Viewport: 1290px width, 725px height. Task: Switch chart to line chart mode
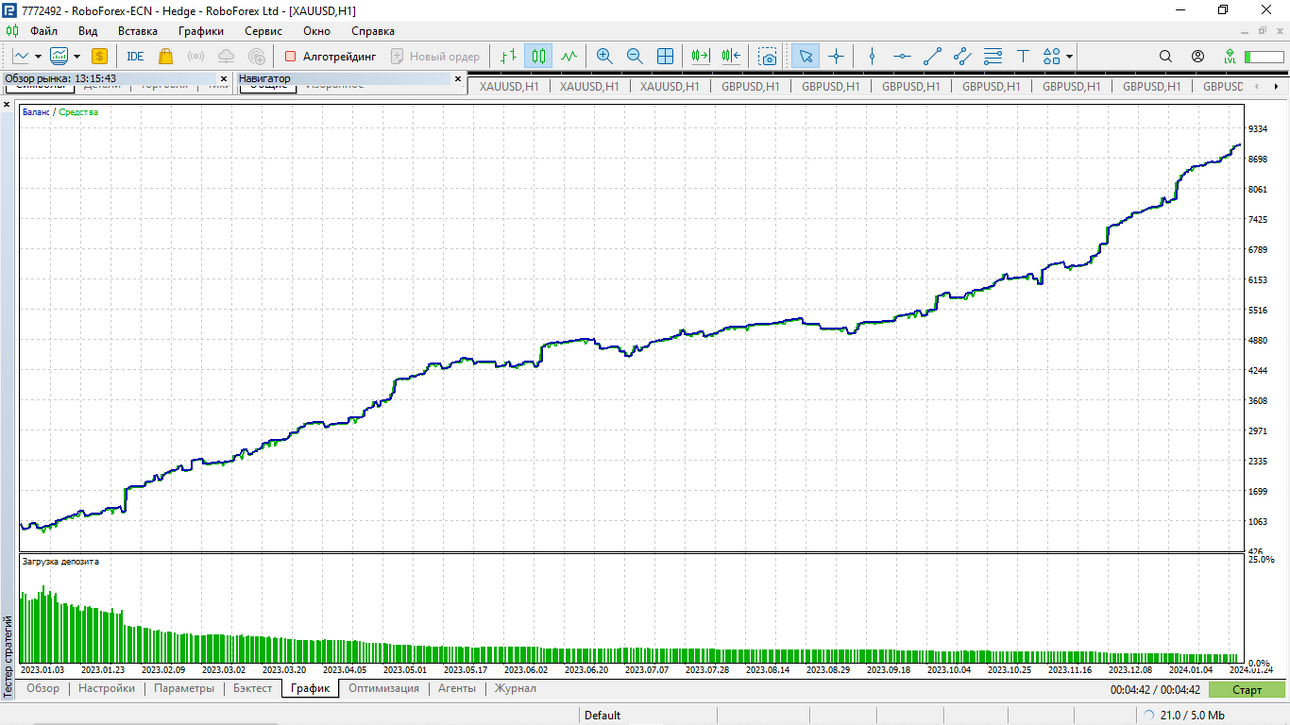(569, 56)
